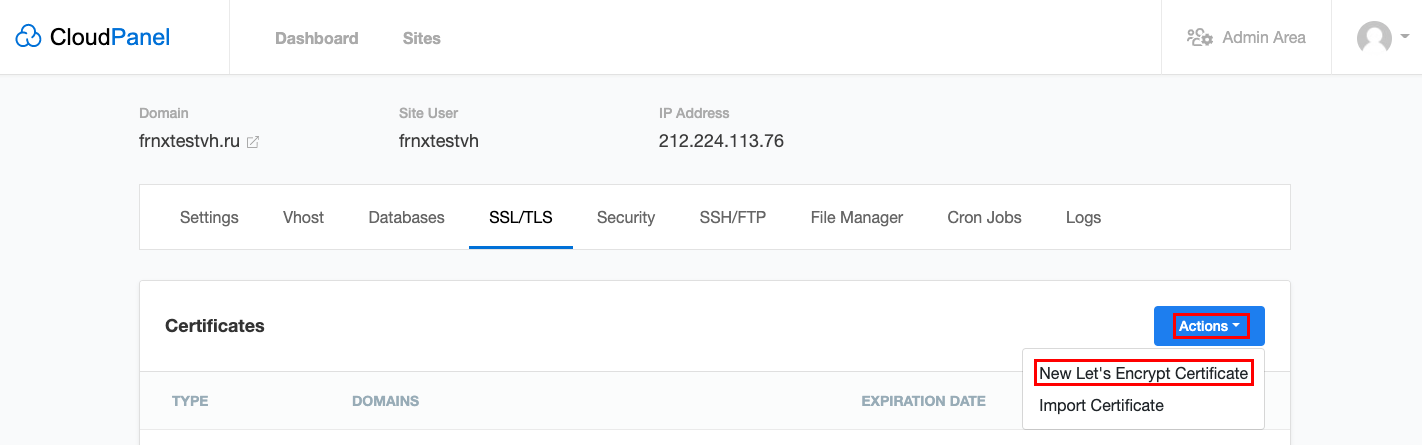Switch to the Settings tab
1422x445 pixels.
tap(209, 217)
